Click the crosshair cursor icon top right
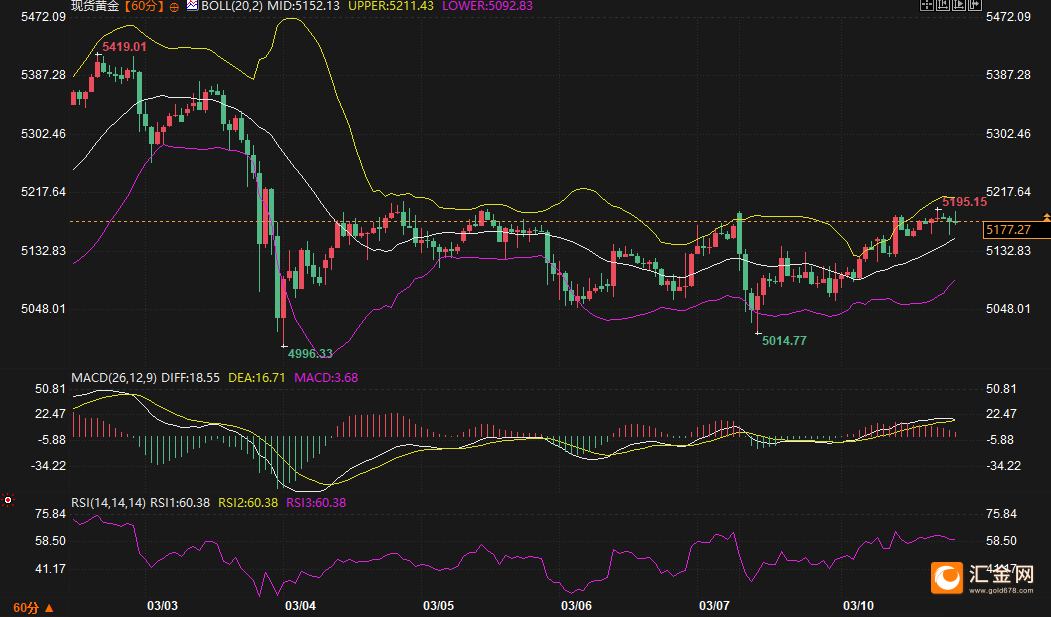 (927, 5)
